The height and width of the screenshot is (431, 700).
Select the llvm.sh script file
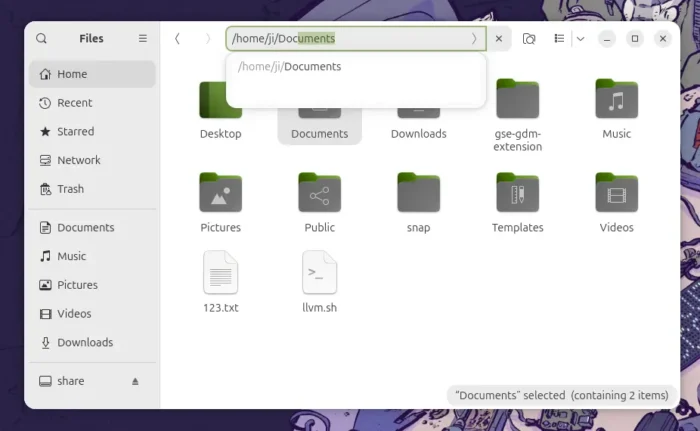point(319,273)
